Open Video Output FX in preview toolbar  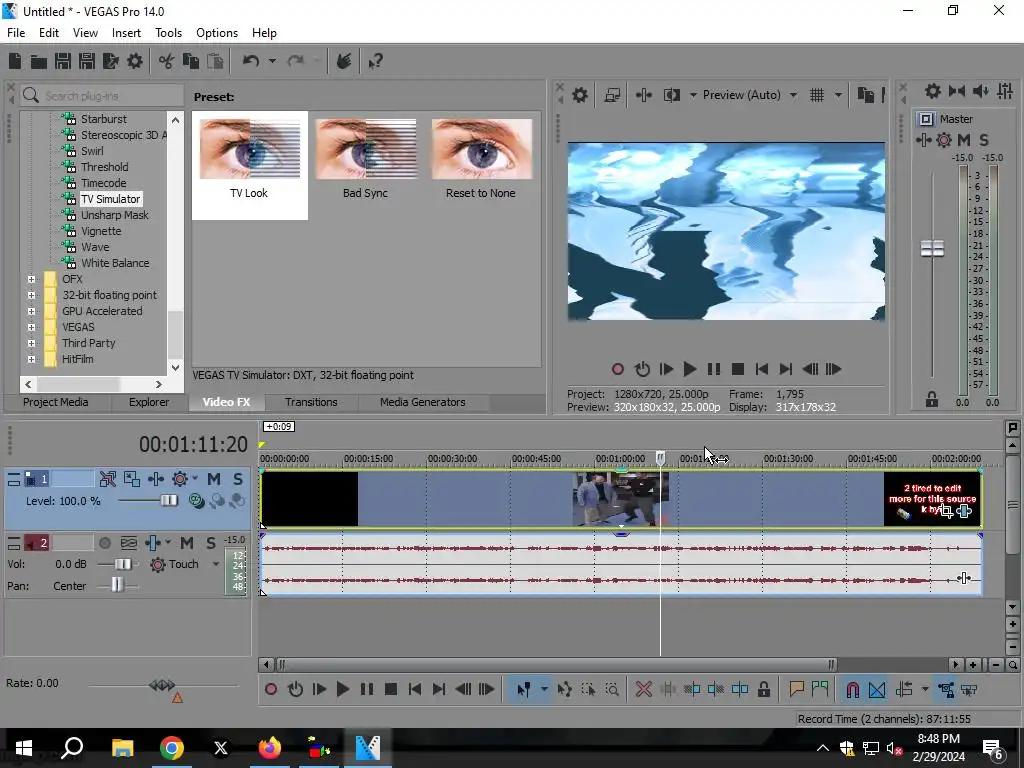[x=644, y=95]
